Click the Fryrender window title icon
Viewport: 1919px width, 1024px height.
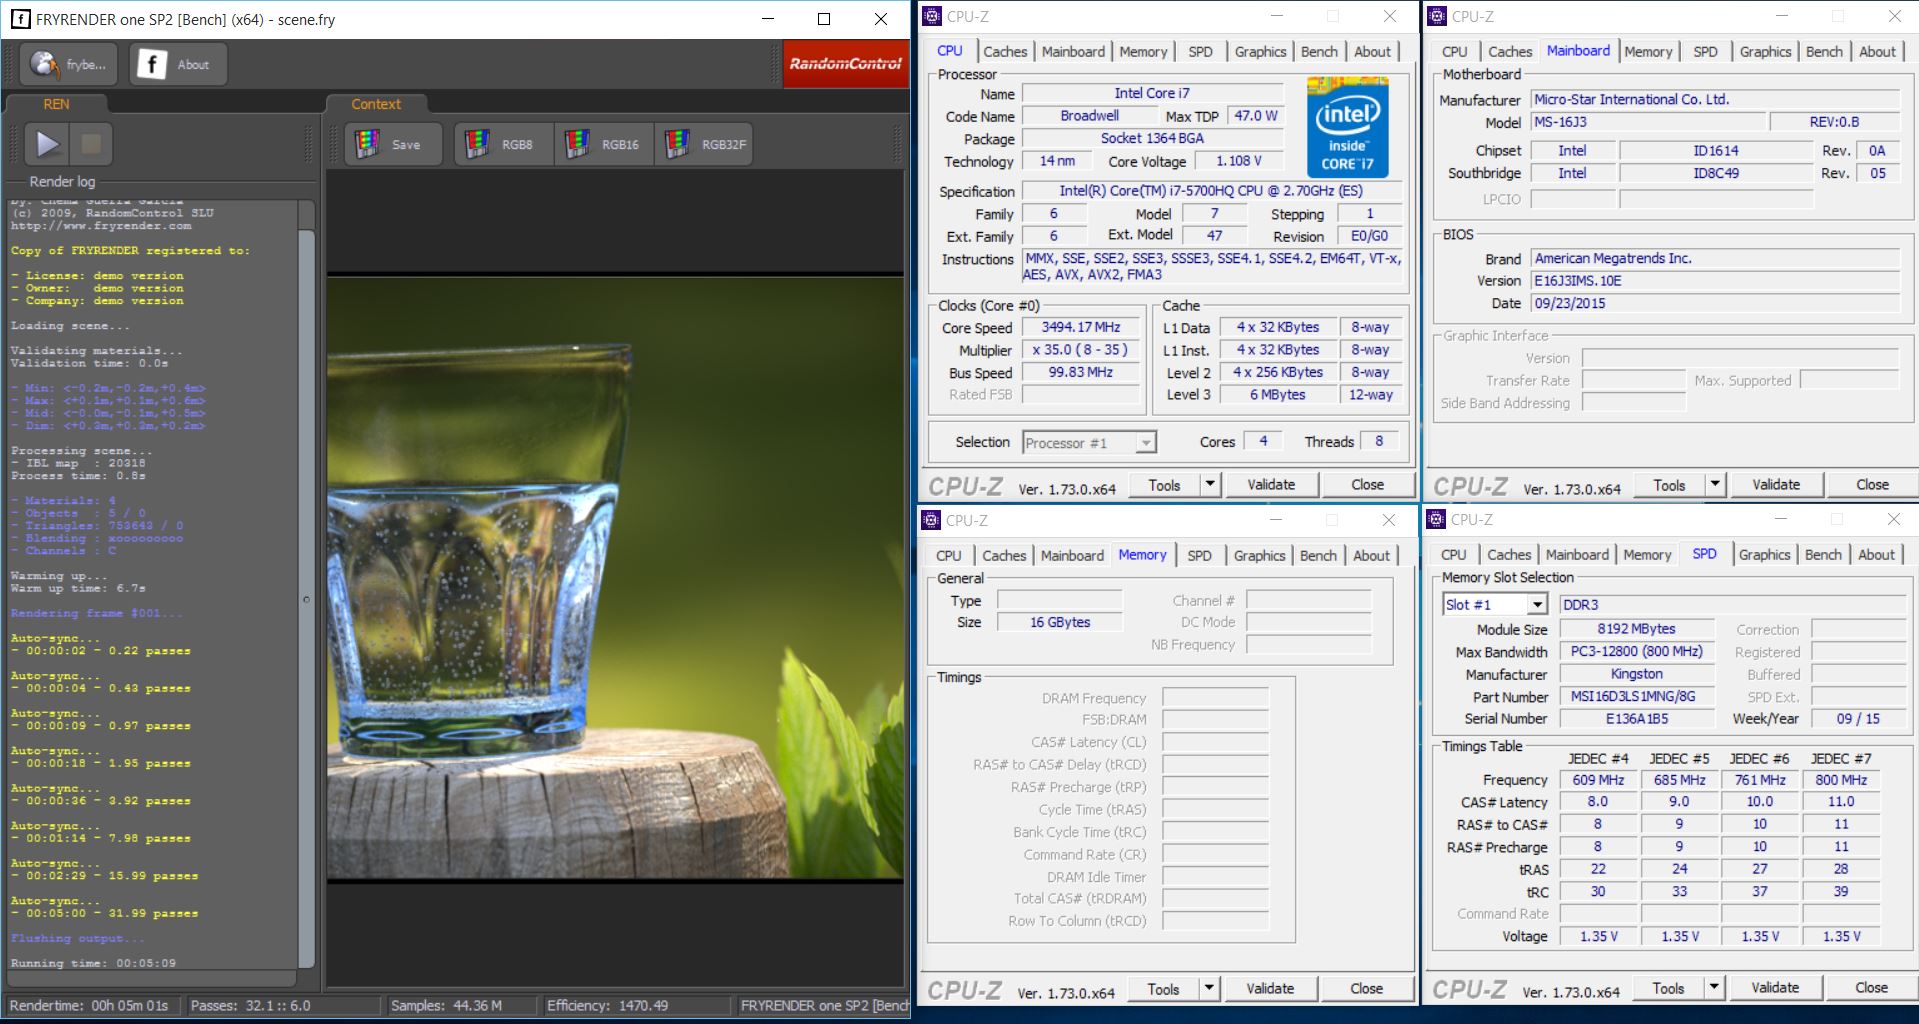pyautogui.click(x=20, y=19)
